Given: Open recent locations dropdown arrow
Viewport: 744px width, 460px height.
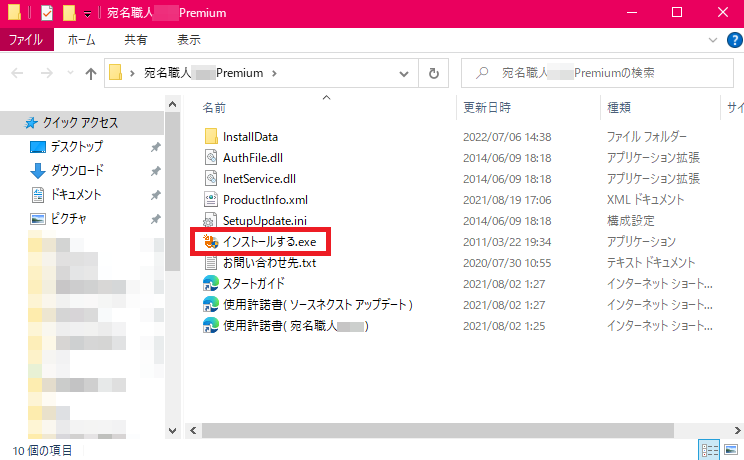Looking at the screenshot, I should pos(70,73).
